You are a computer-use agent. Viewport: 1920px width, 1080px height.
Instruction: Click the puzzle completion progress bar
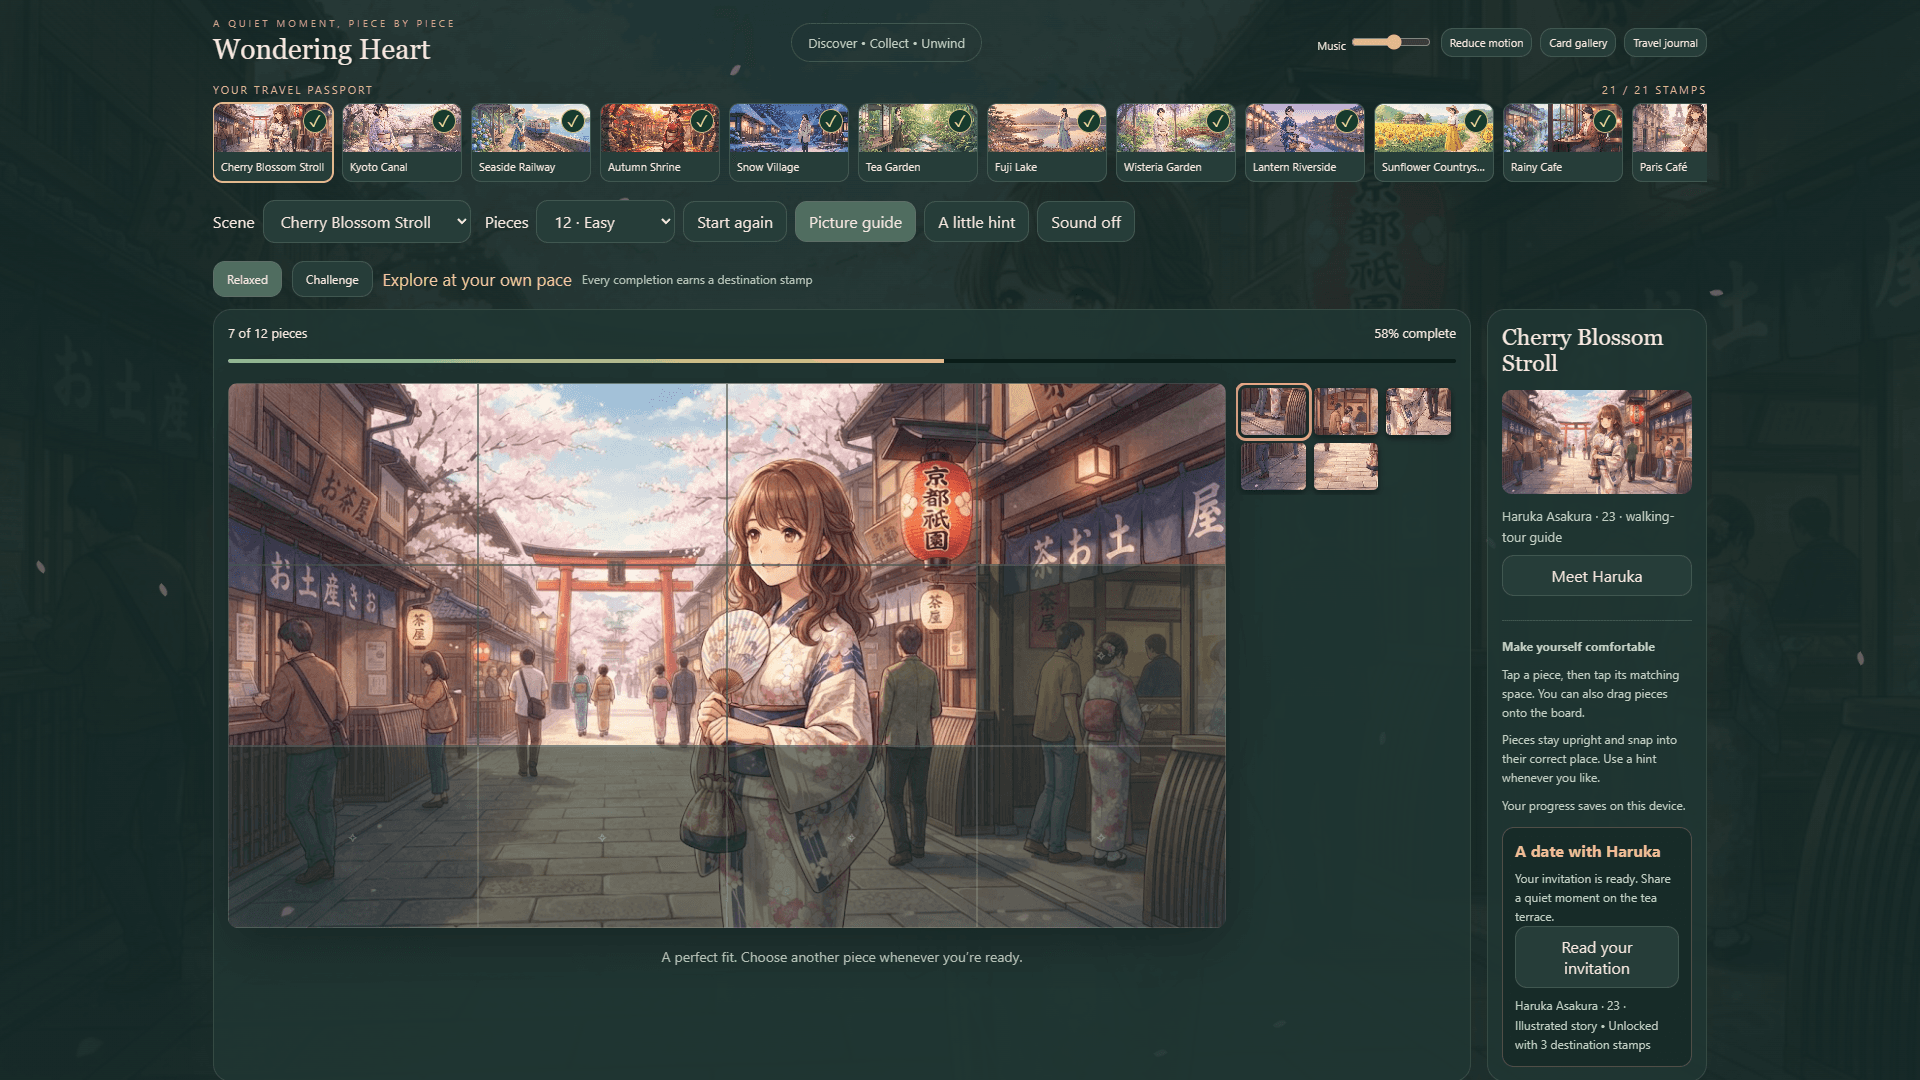coord(842,360)
